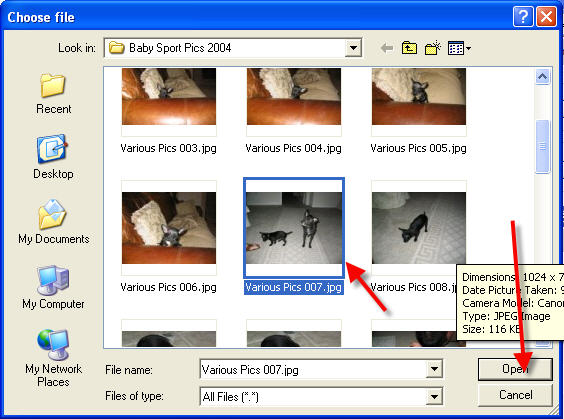Go to the Desktop shortcut
564x419 pixels.
point(53,157)
